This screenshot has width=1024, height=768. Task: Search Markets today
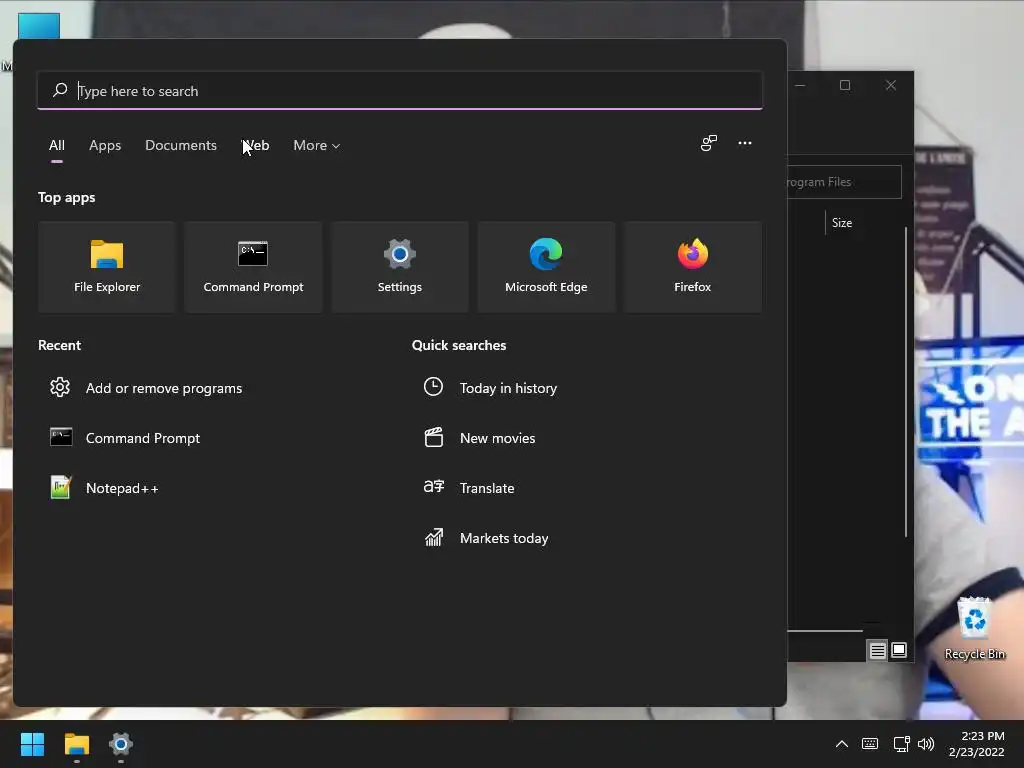tap(504, 538)
